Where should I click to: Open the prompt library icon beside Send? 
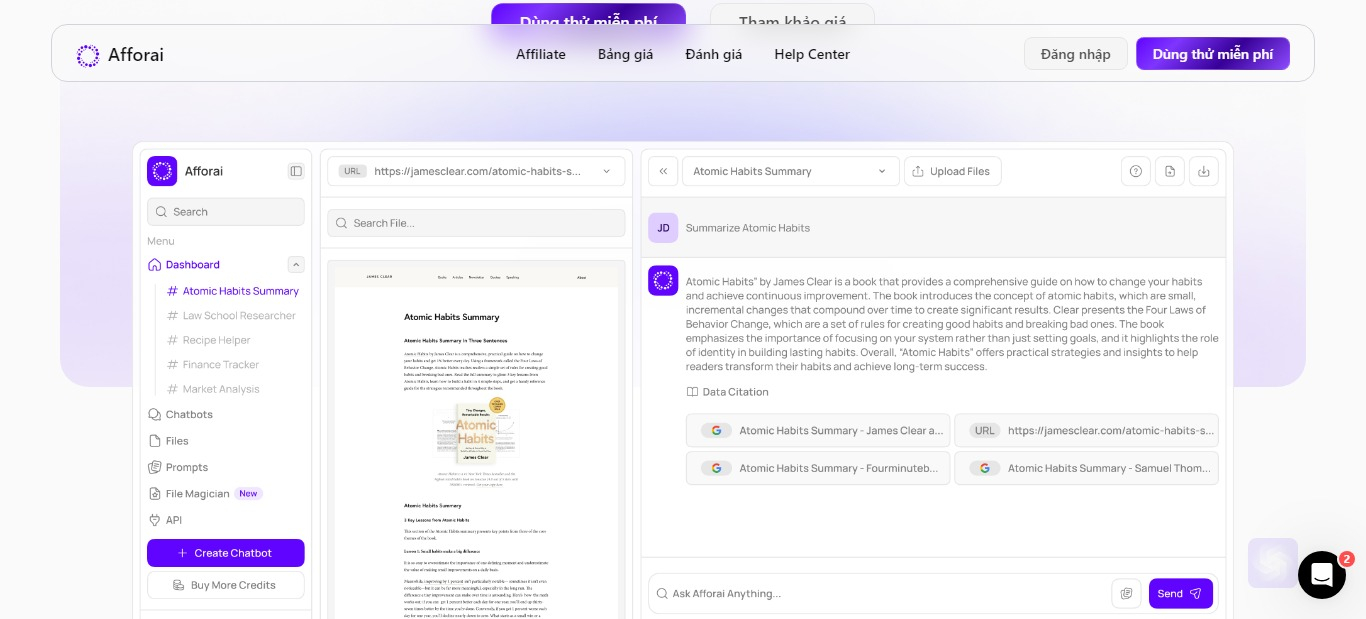tap(1126, 593)
